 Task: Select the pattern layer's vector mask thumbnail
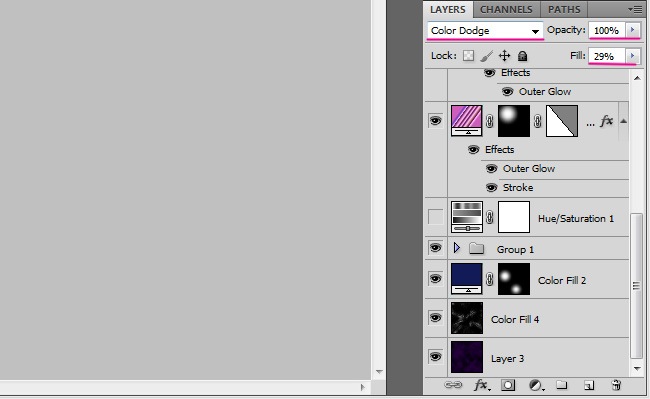click(x=562, y=121)
